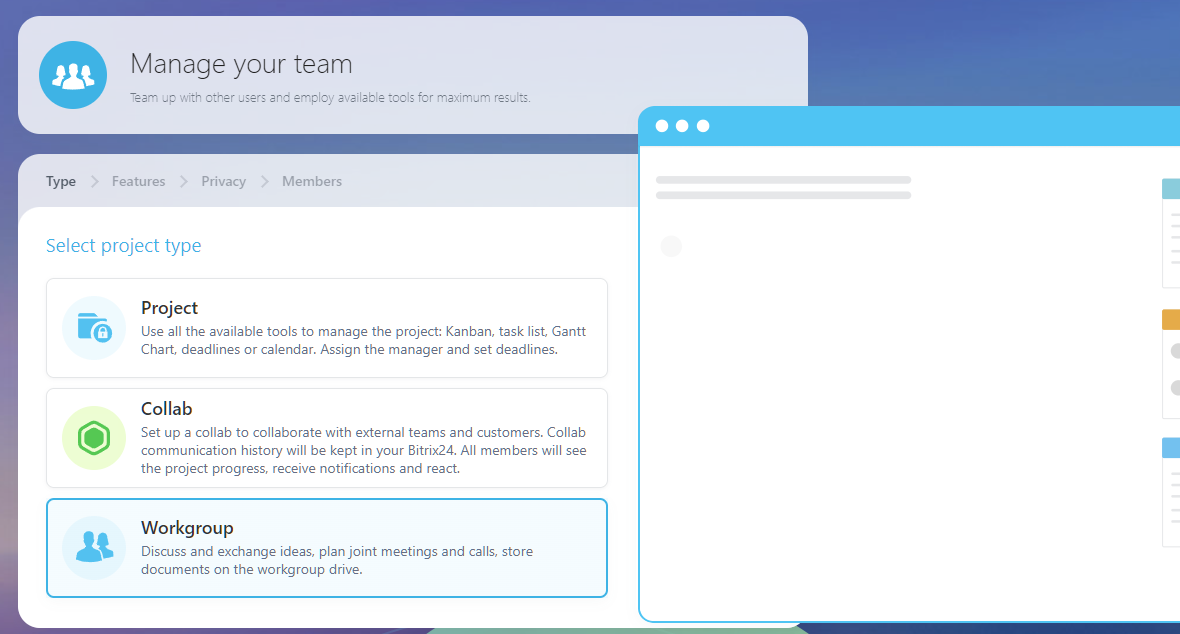
Task: Click the Collab green hexagon icon
Action: 93,438
